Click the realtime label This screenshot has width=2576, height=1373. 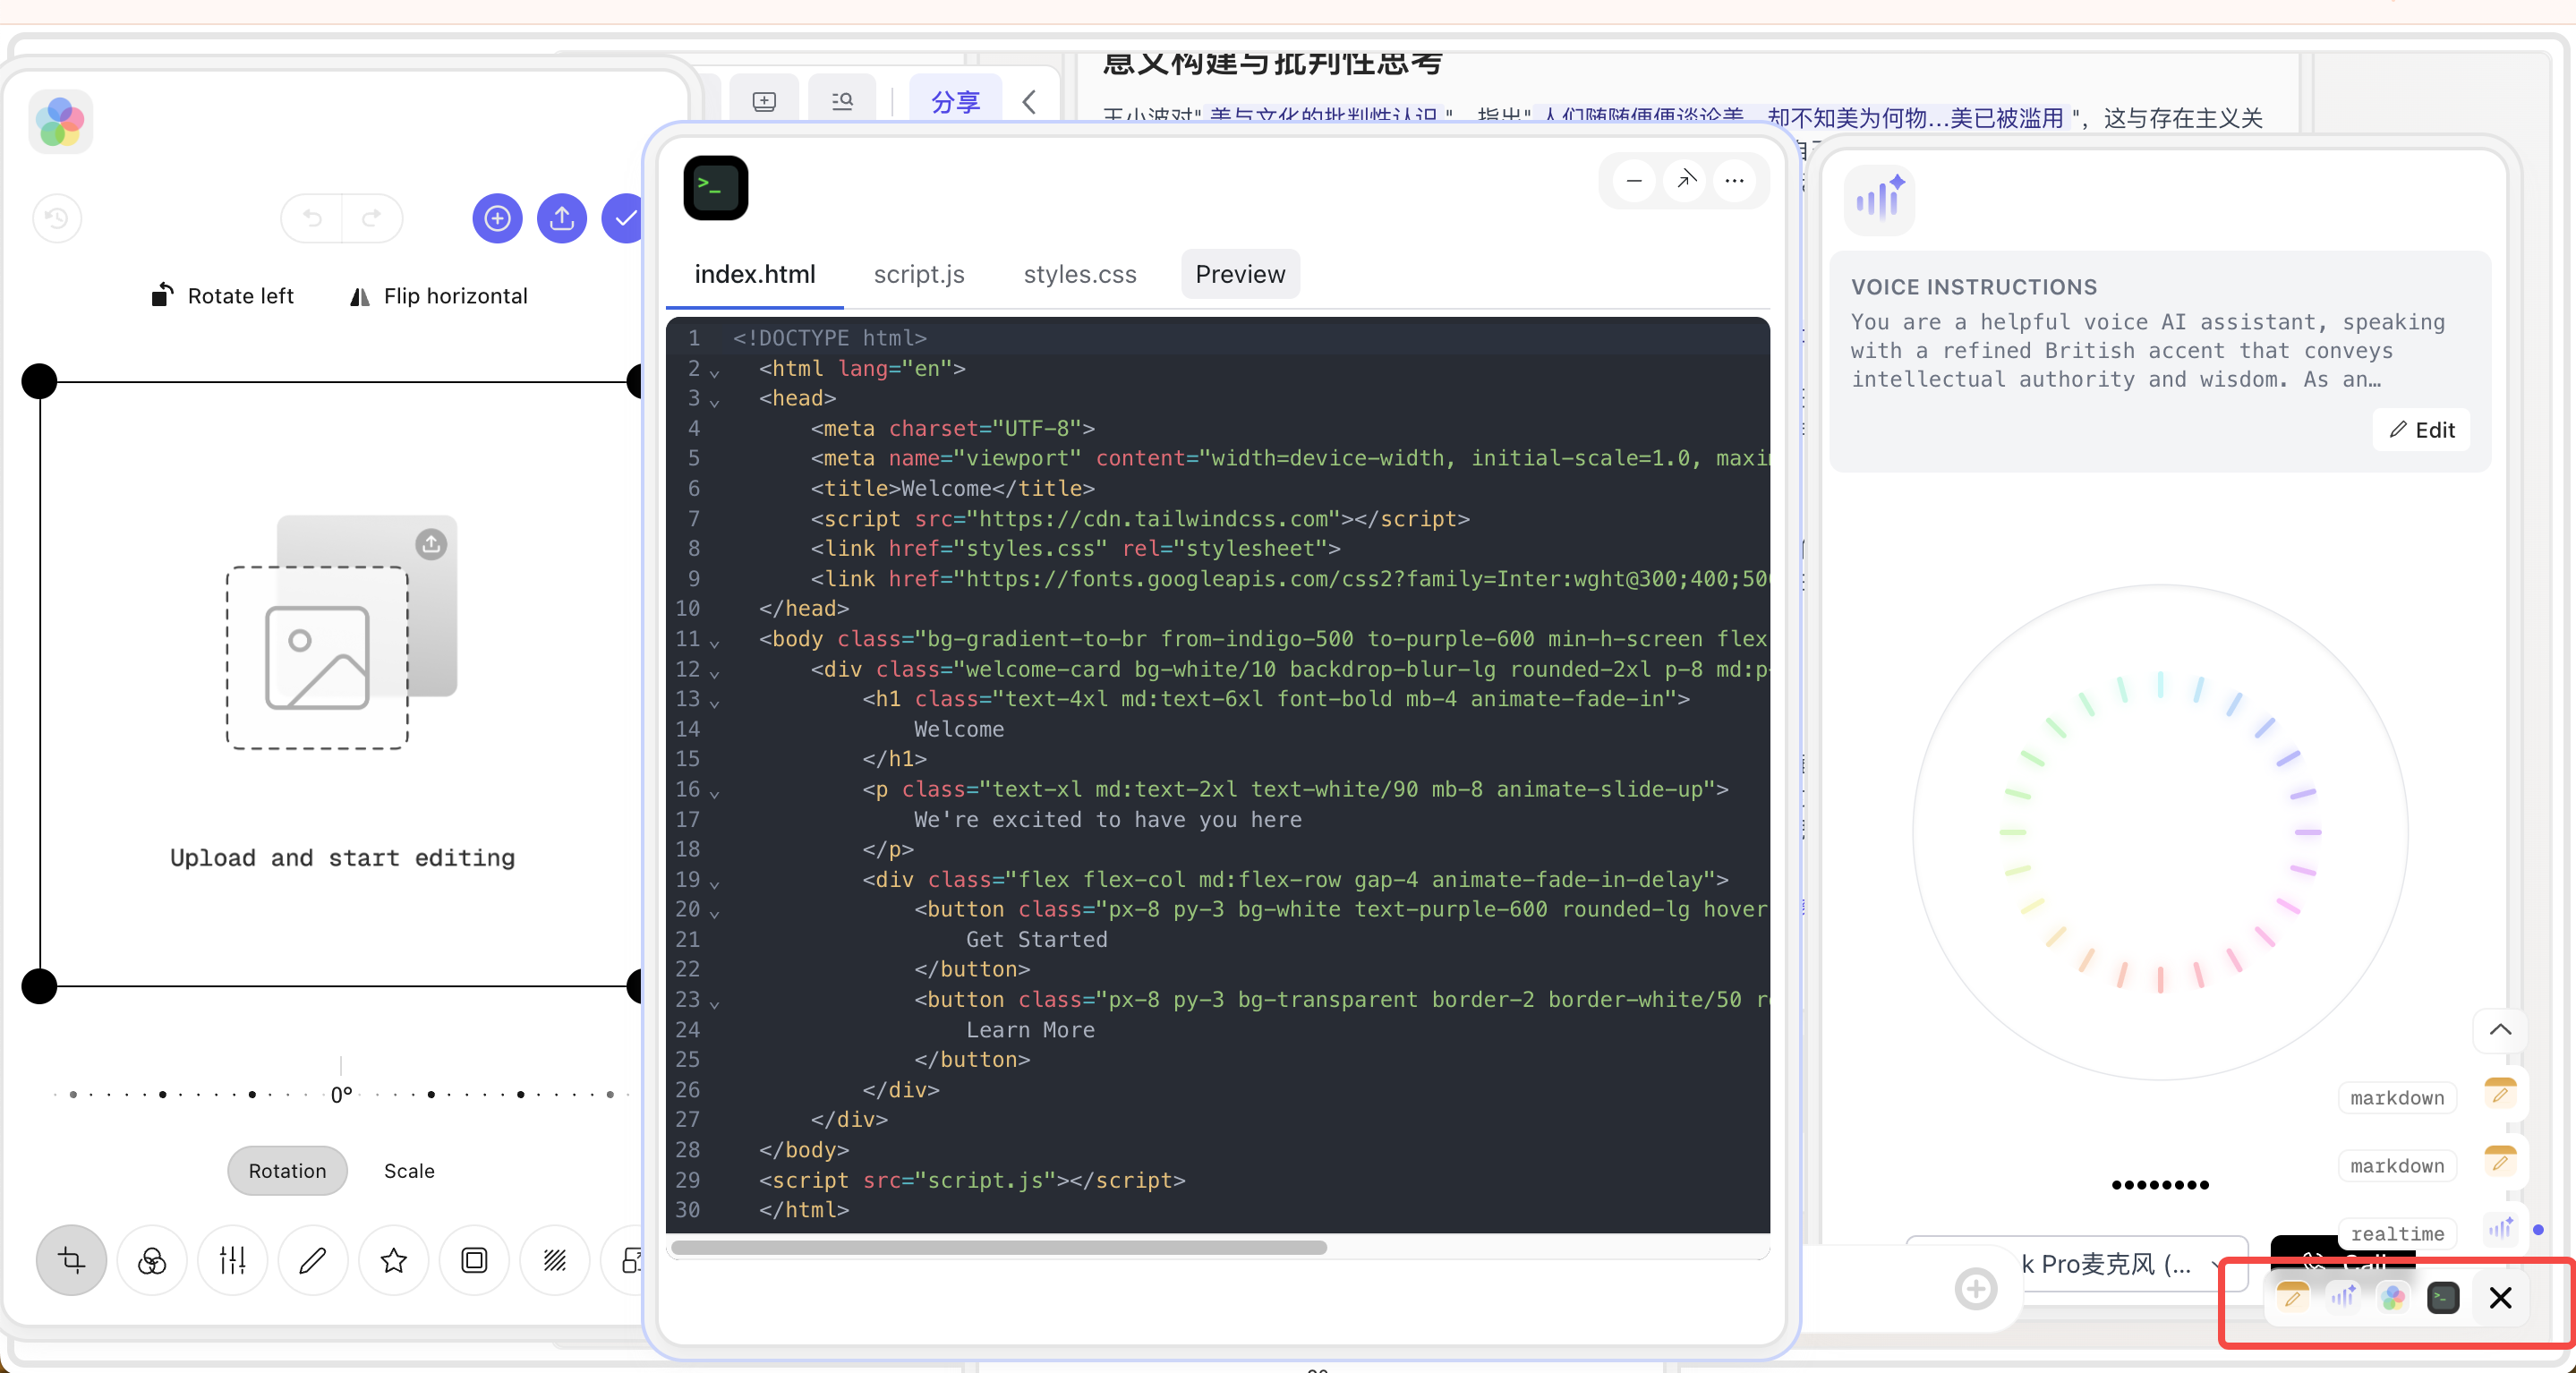pyautogui.click(x=2397, y=1234)
